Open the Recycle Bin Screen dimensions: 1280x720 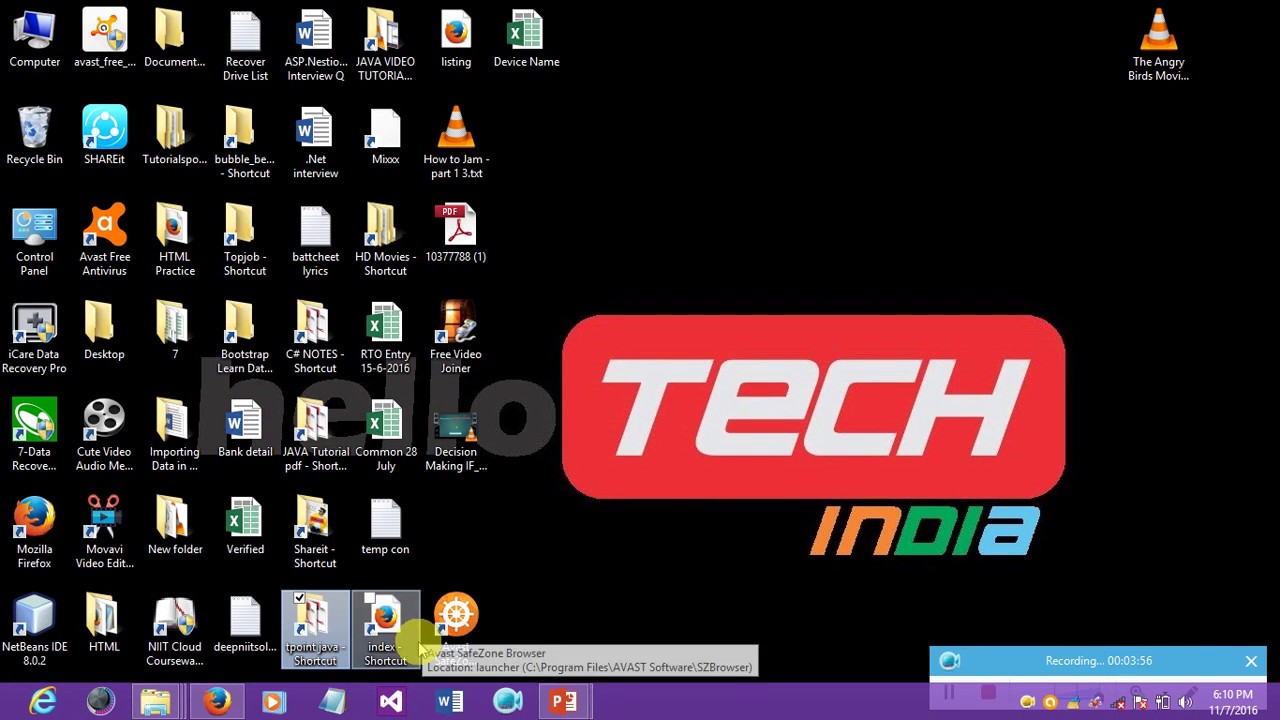[x=34, y=137]
